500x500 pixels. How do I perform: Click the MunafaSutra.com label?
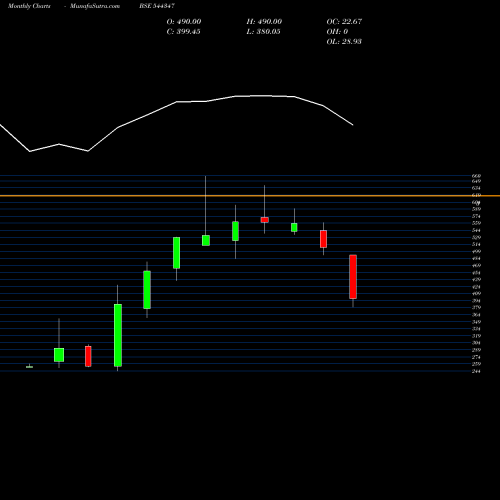click(95, 6)
